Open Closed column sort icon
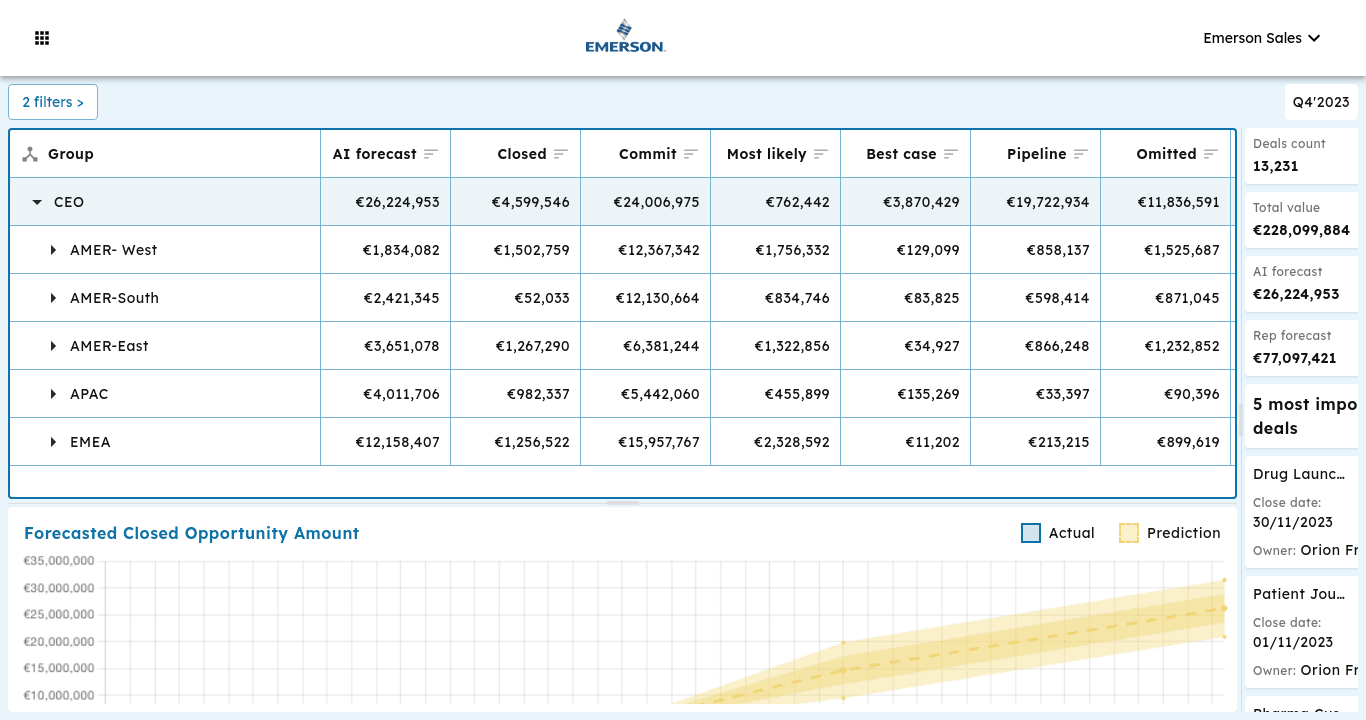This screenshot has width=1366, height=720. click(x=561, y=154)
